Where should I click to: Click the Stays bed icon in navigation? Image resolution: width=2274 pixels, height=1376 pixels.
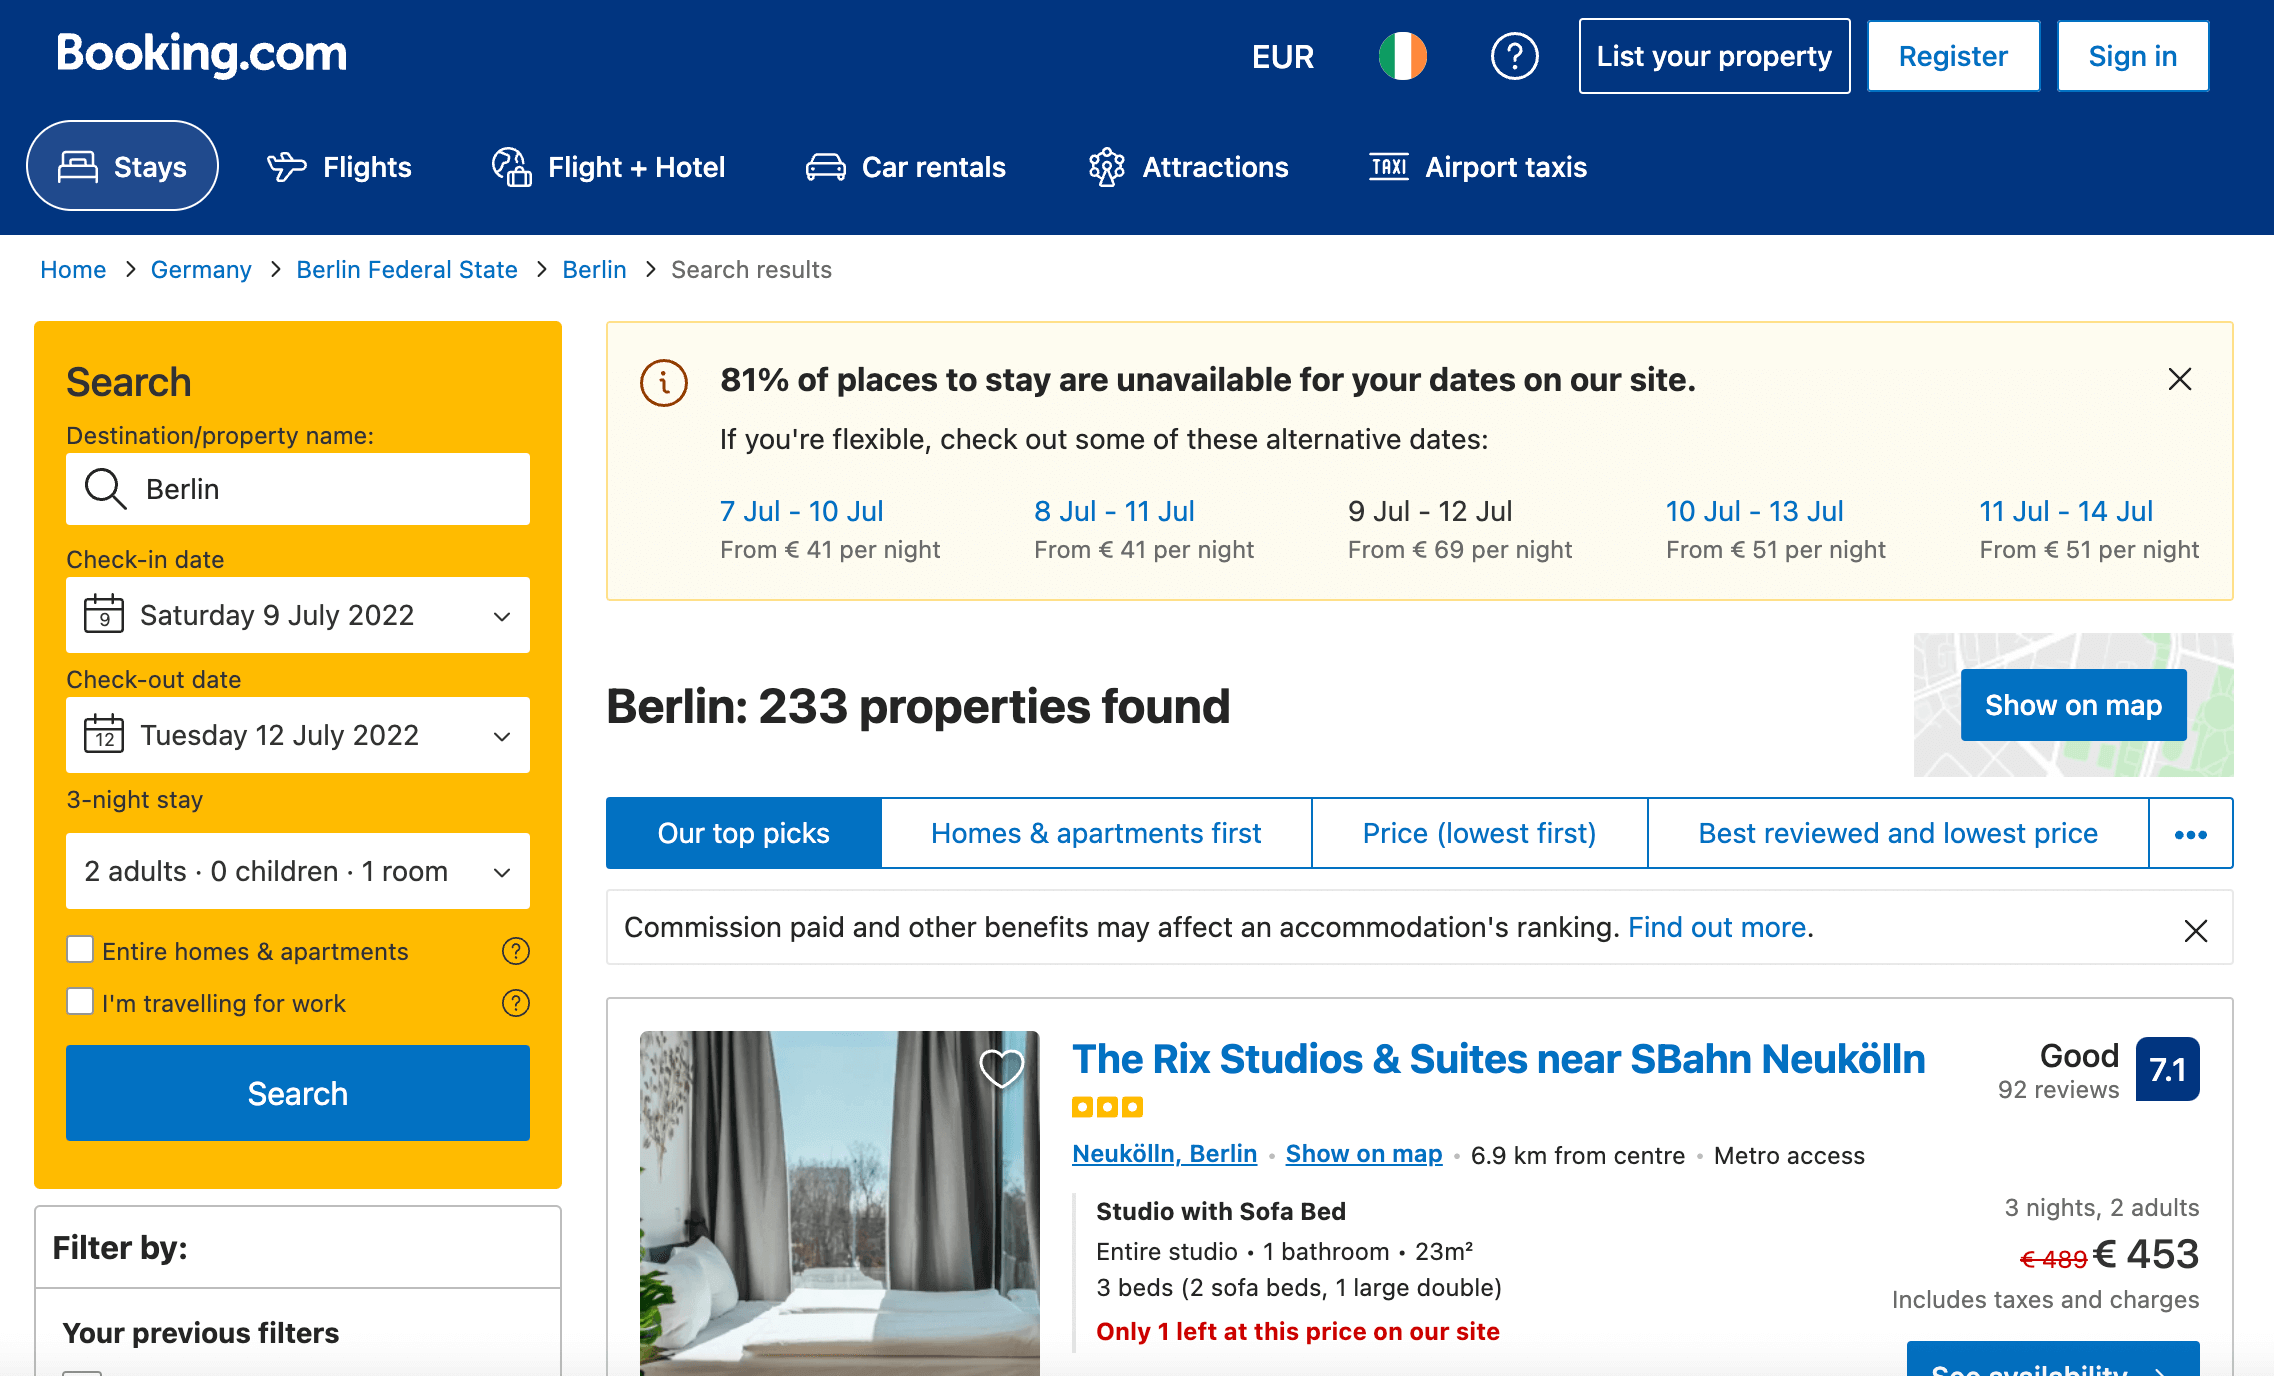click(76, 166)
